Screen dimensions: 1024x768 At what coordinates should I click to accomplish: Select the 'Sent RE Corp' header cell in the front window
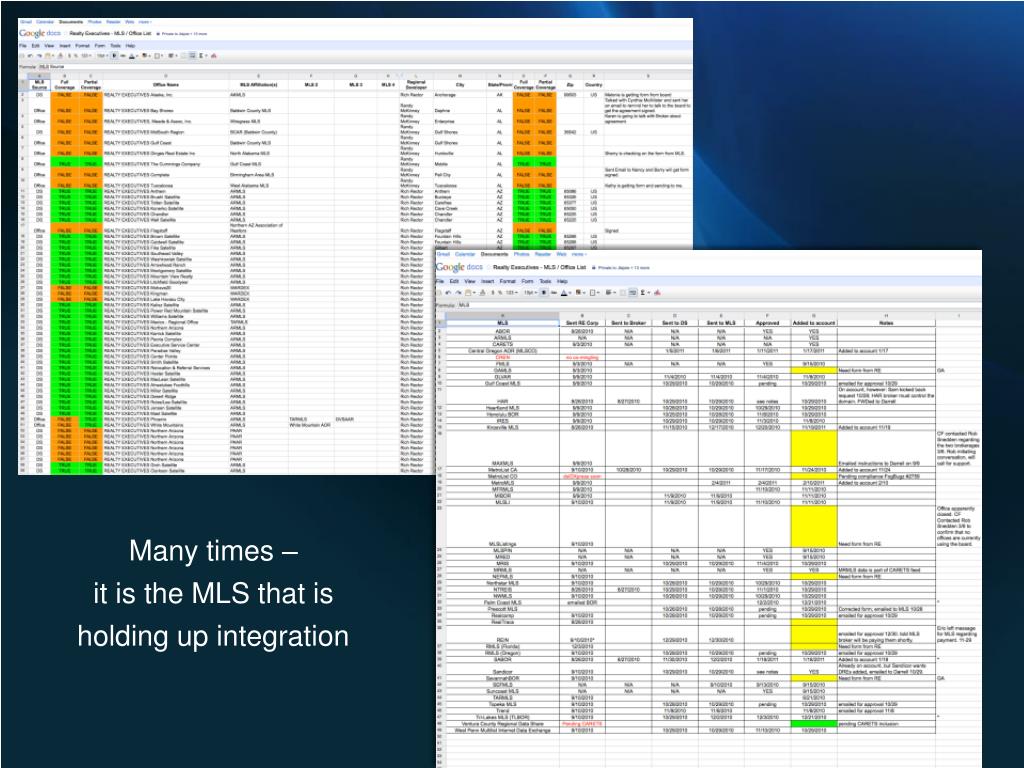coord(582,323)
